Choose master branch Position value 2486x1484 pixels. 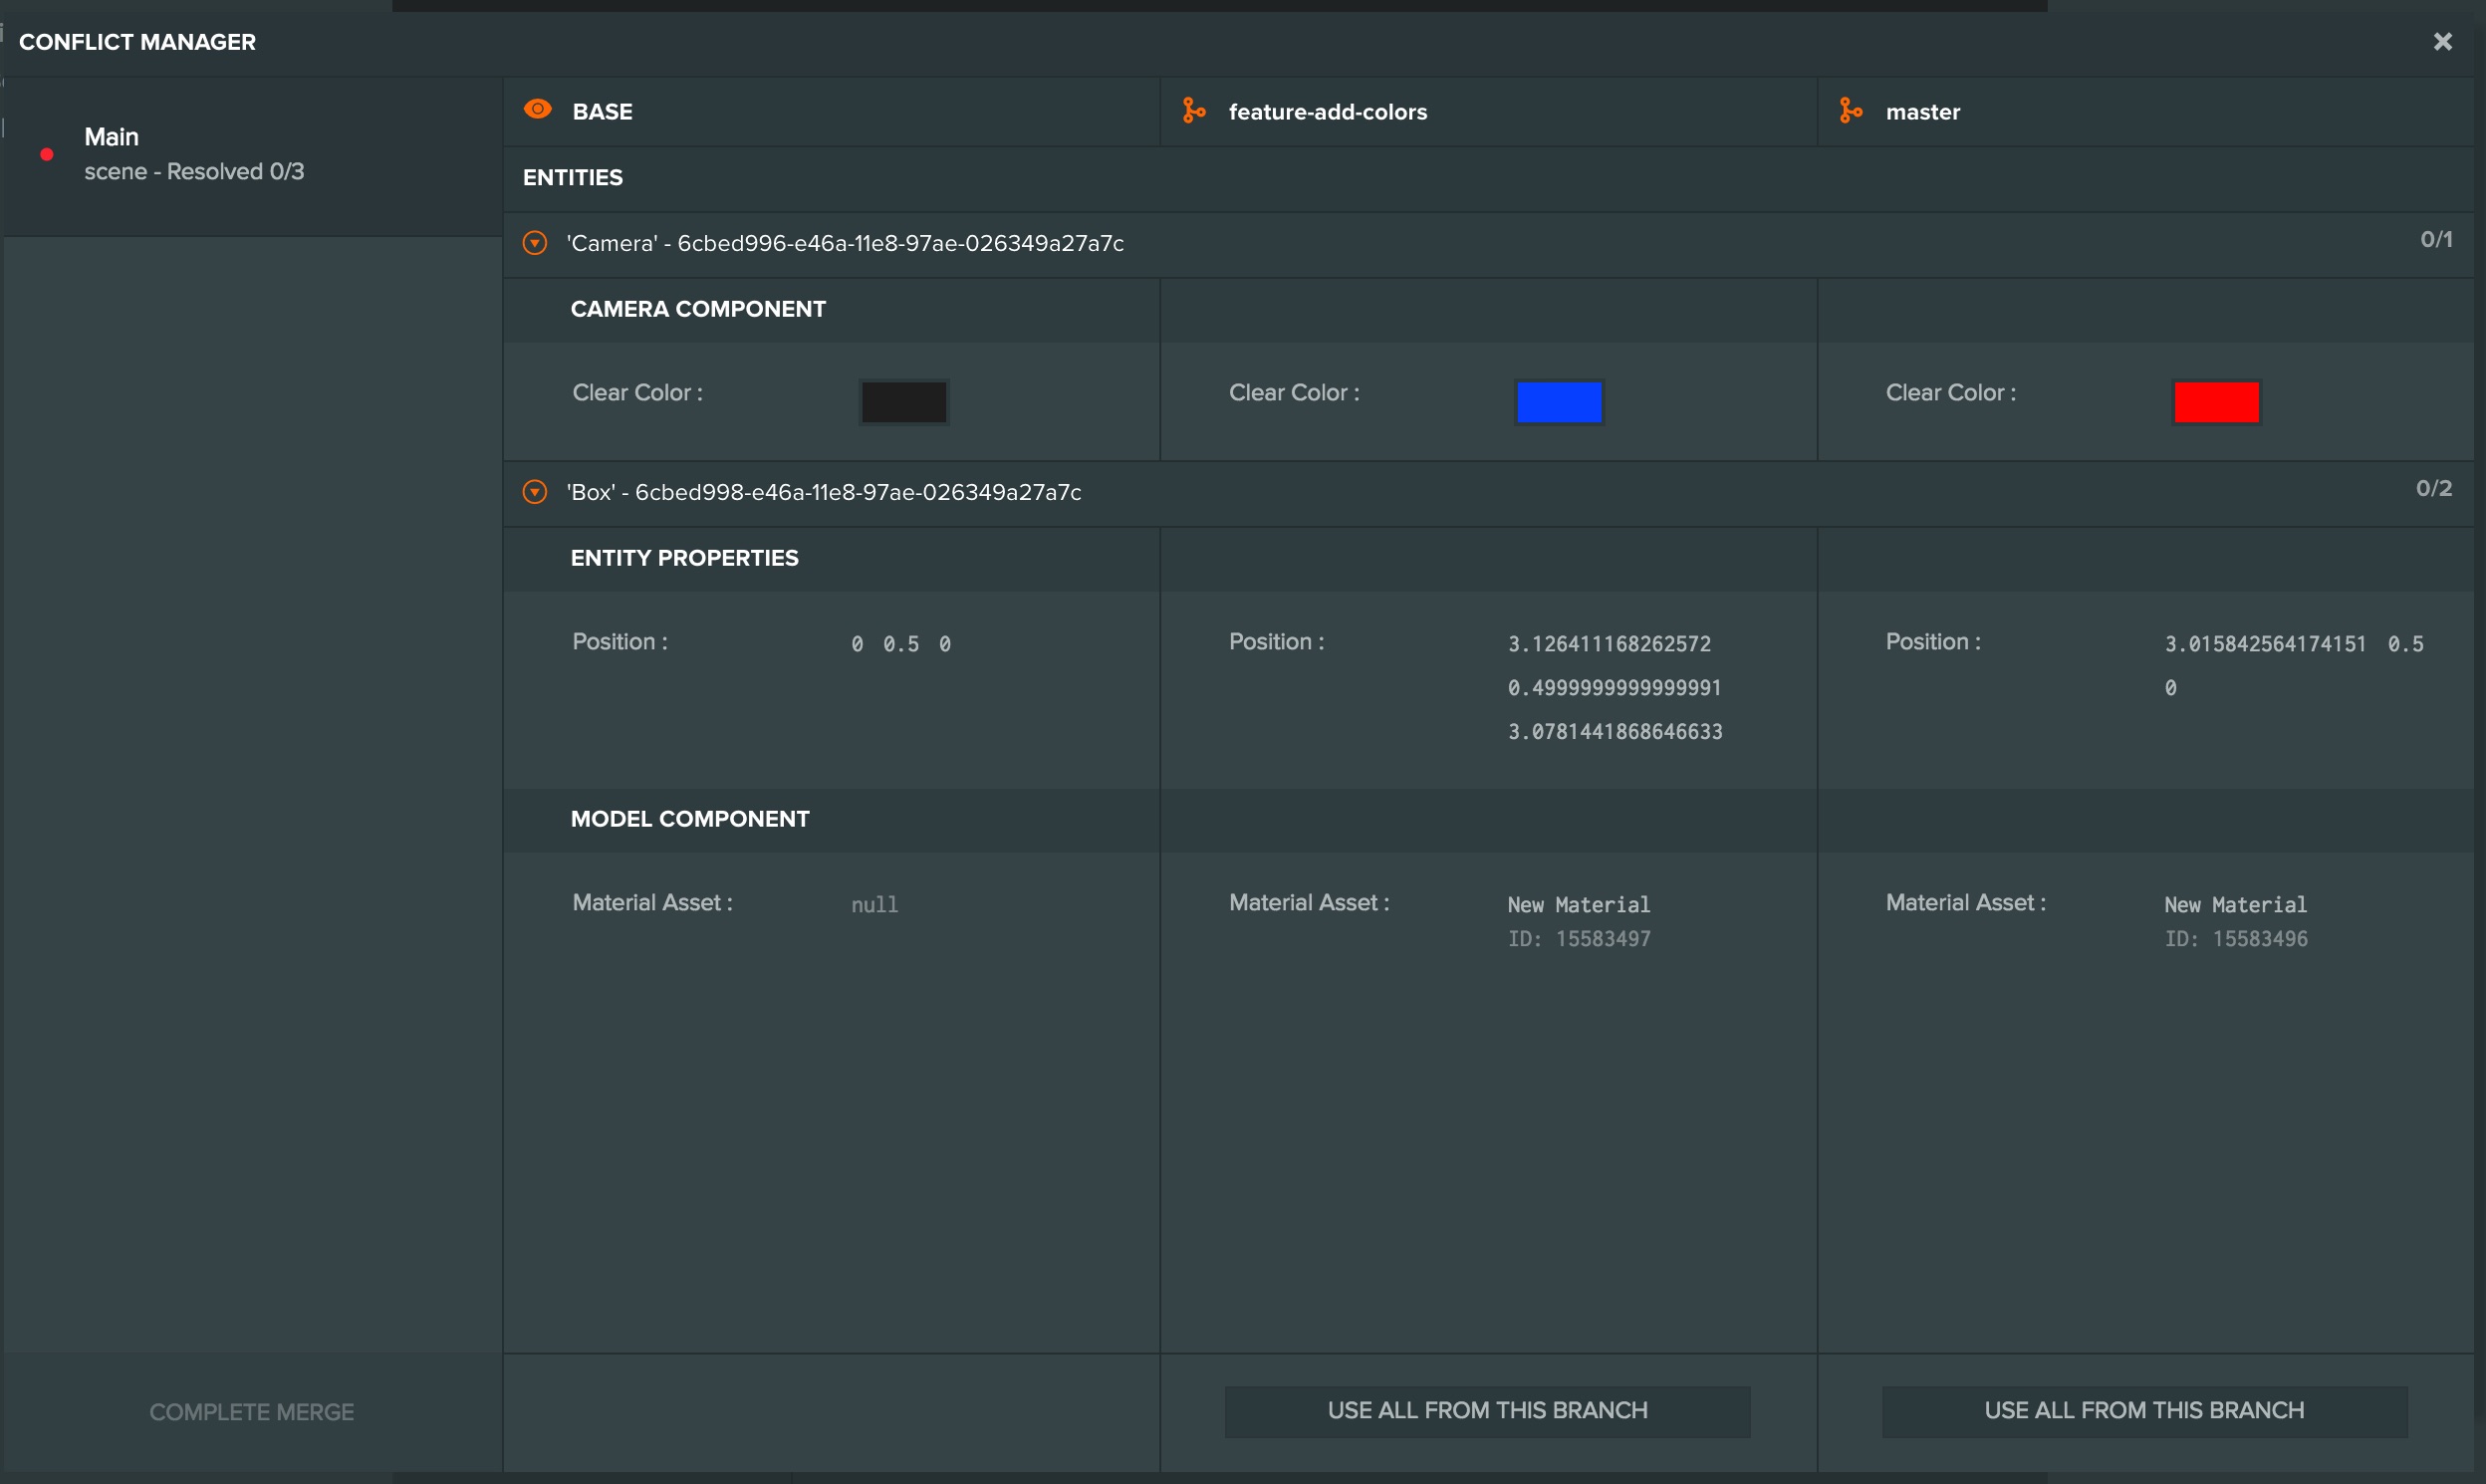(x=2294, y=666)
